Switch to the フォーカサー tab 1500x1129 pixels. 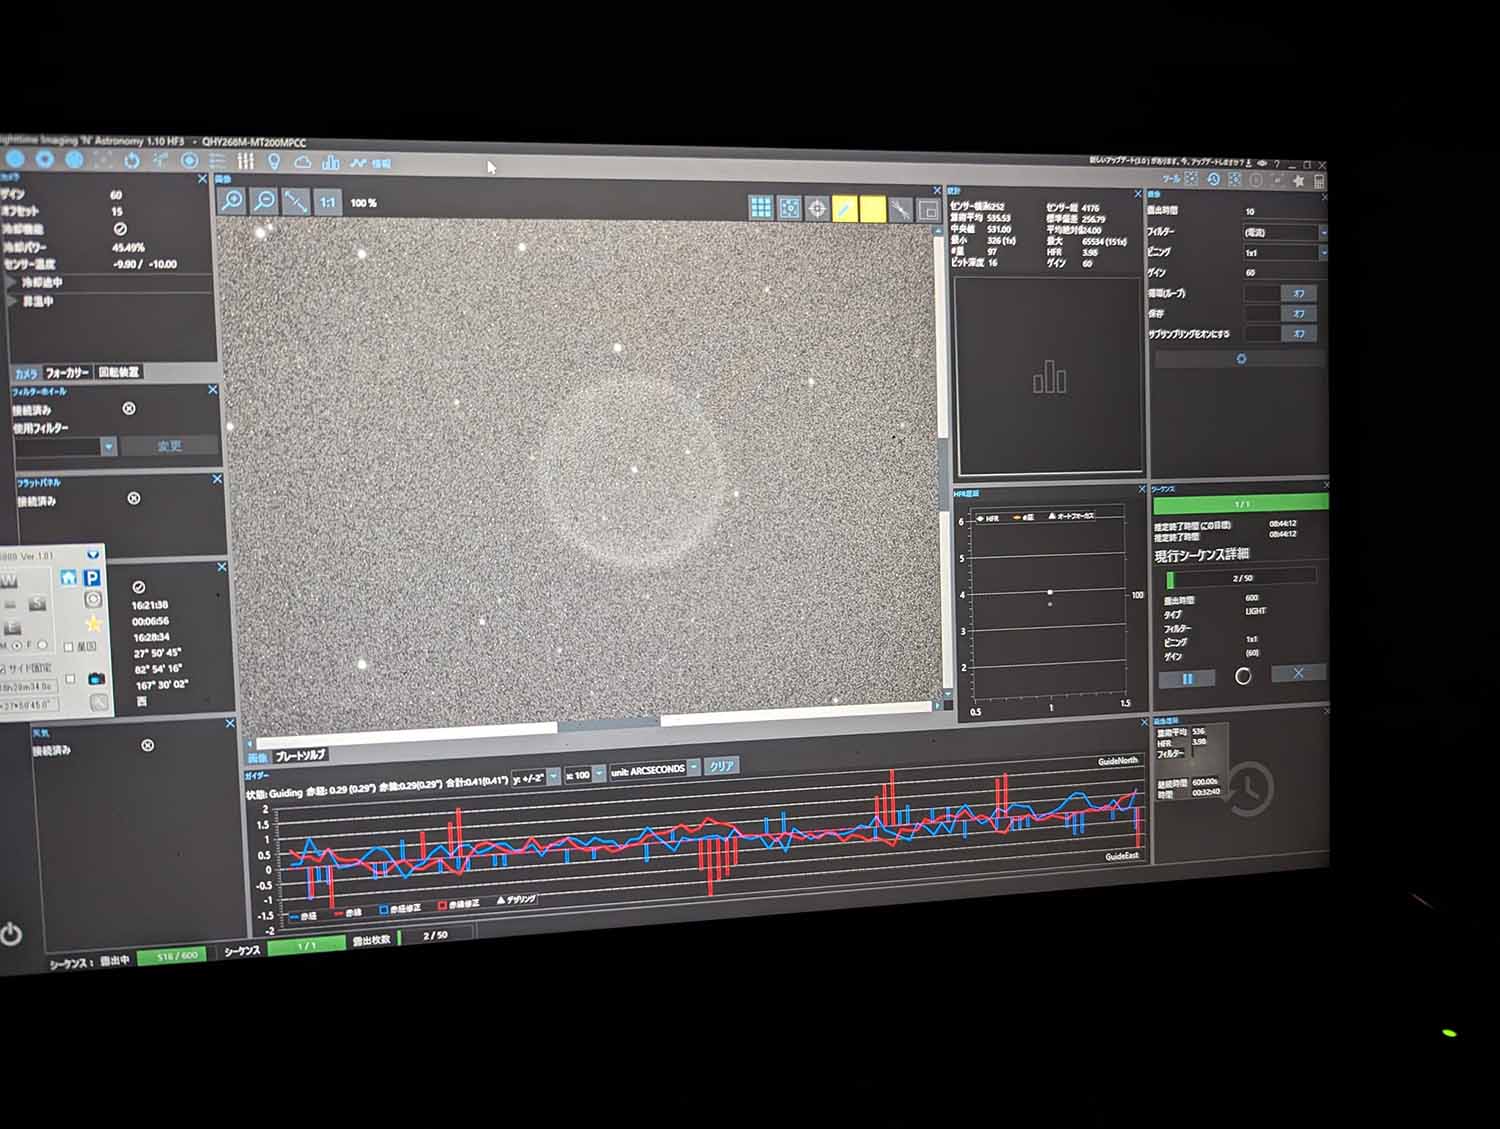coord(67,373)
